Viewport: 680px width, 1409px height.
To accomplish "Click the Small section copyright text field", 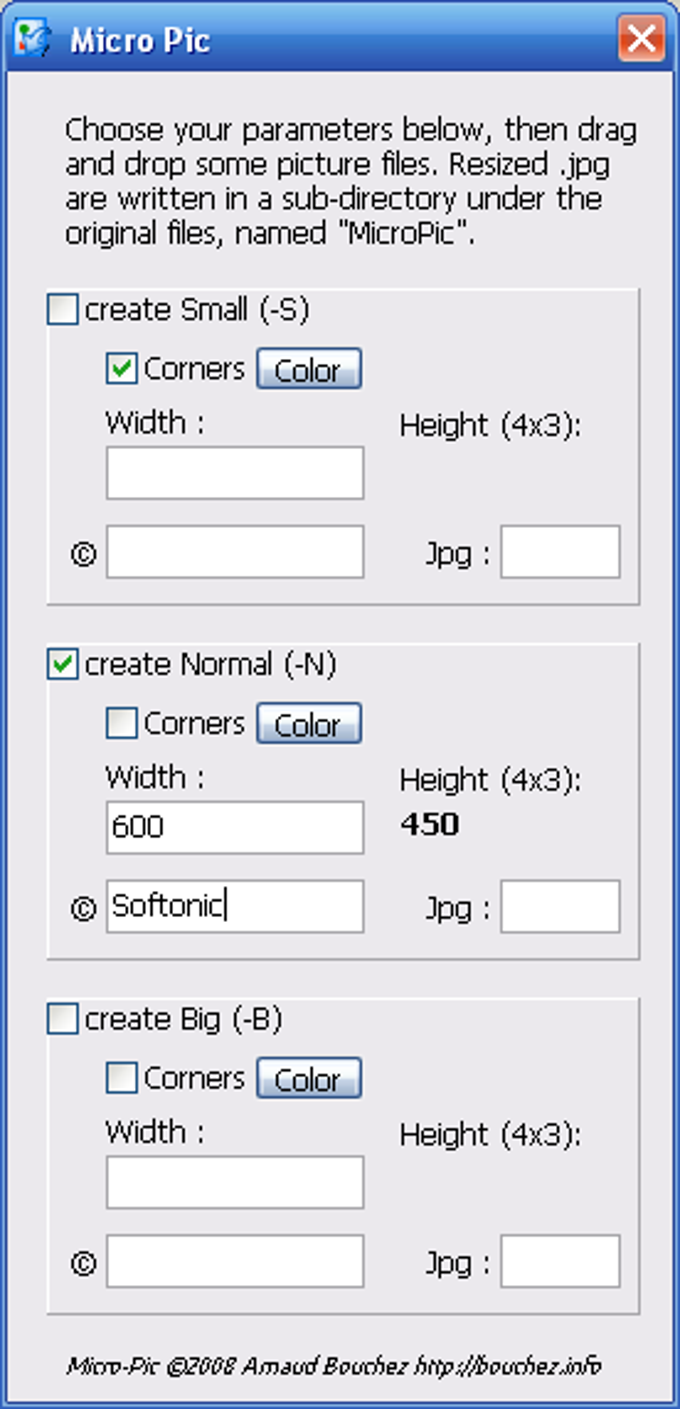I will 235,552.
